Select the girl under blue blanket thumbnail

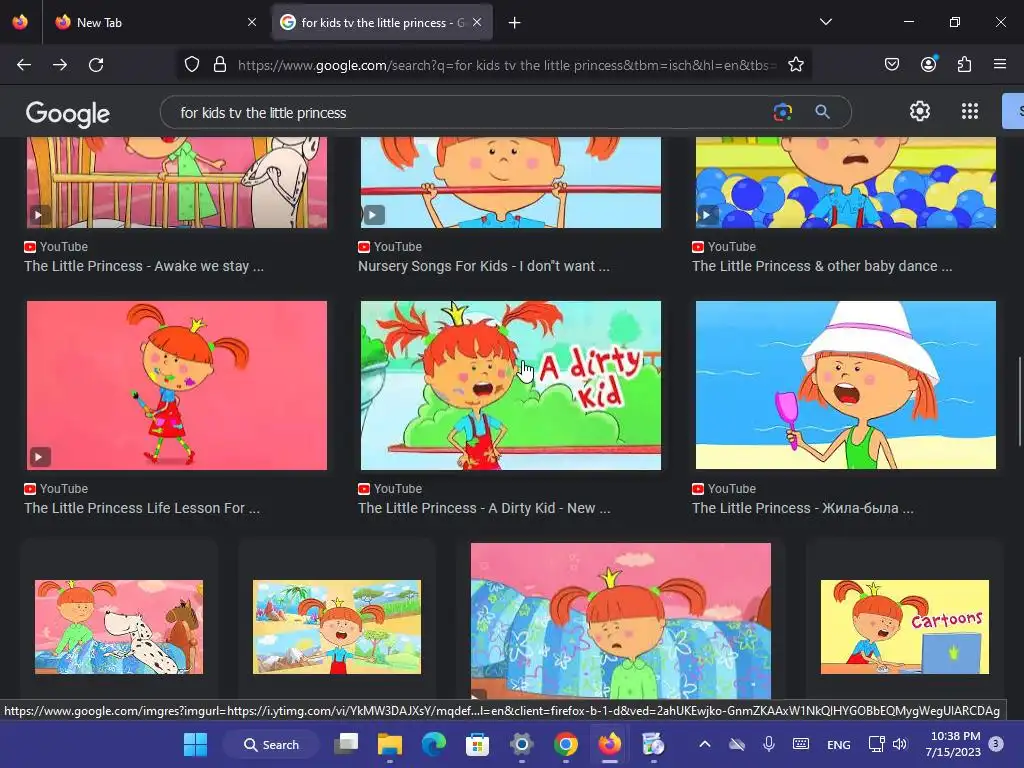[620, 621]
